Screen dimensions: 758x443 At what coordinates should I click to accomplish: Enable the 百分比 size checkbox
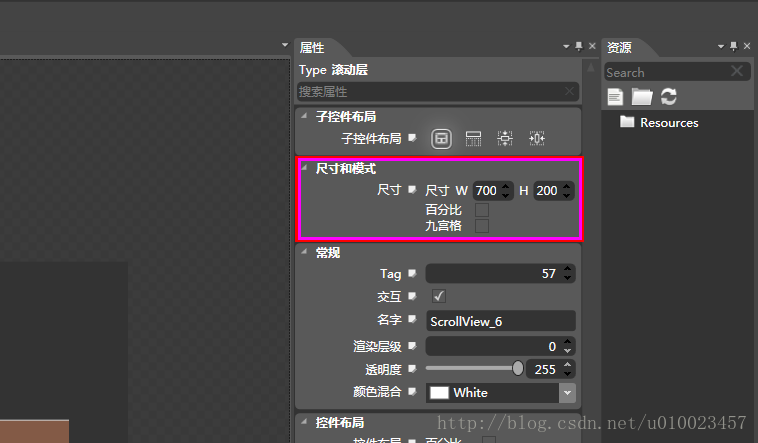(x=482, y=210)
